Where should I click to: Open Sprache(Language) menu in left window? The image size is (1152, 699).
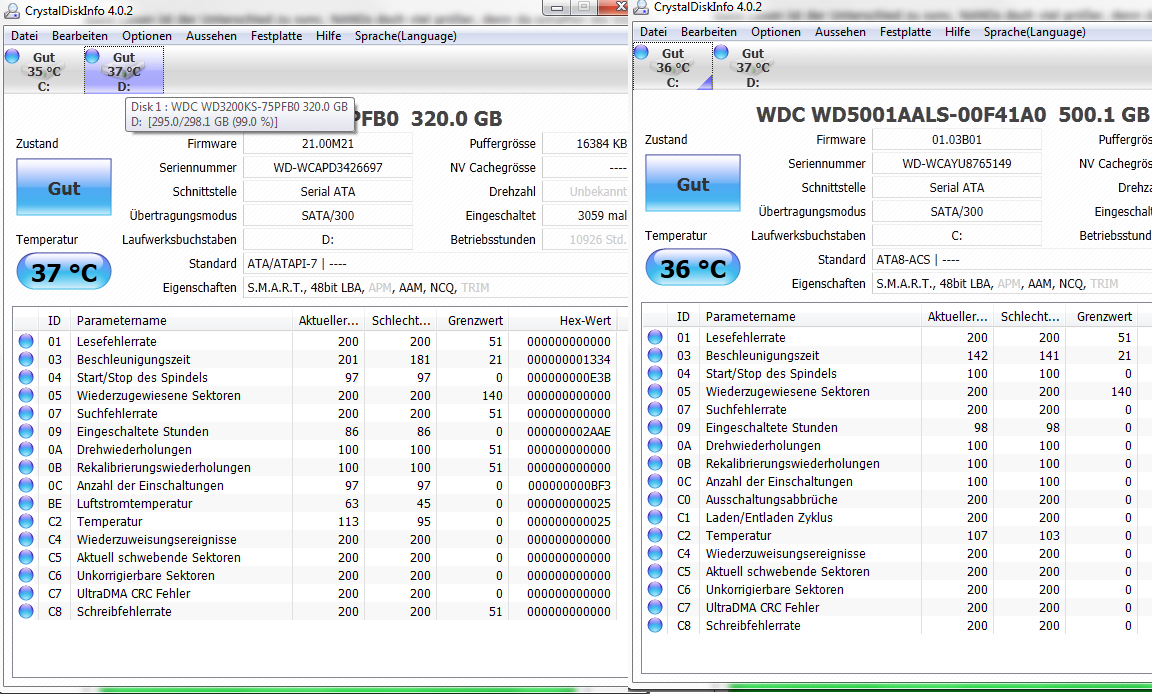[406, 35]
